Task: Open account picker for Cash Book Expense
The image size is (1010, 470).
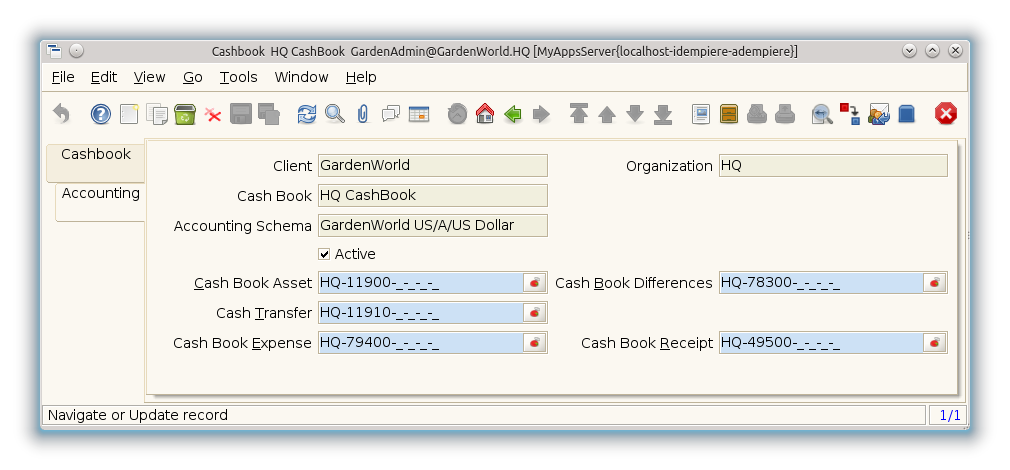Action: 535,343
